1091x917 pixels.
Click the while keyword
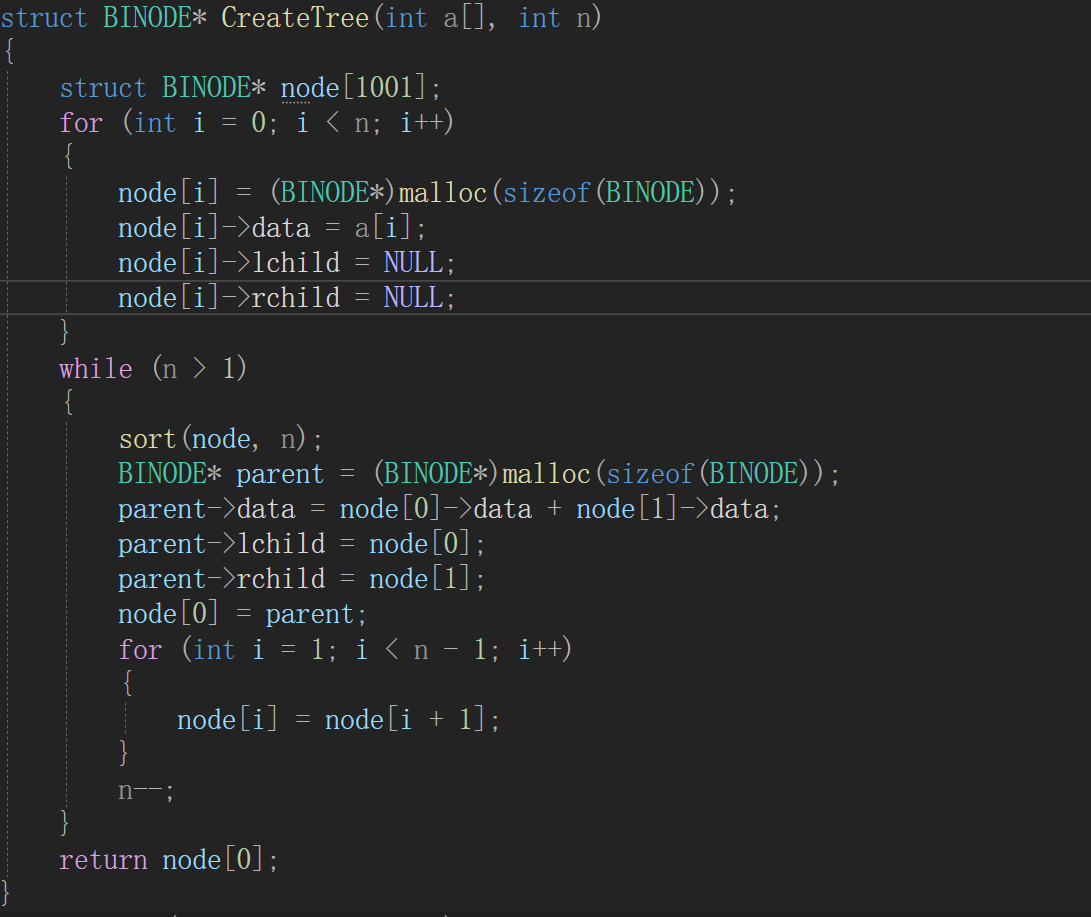pyautogui.click(x=95, y=369)
